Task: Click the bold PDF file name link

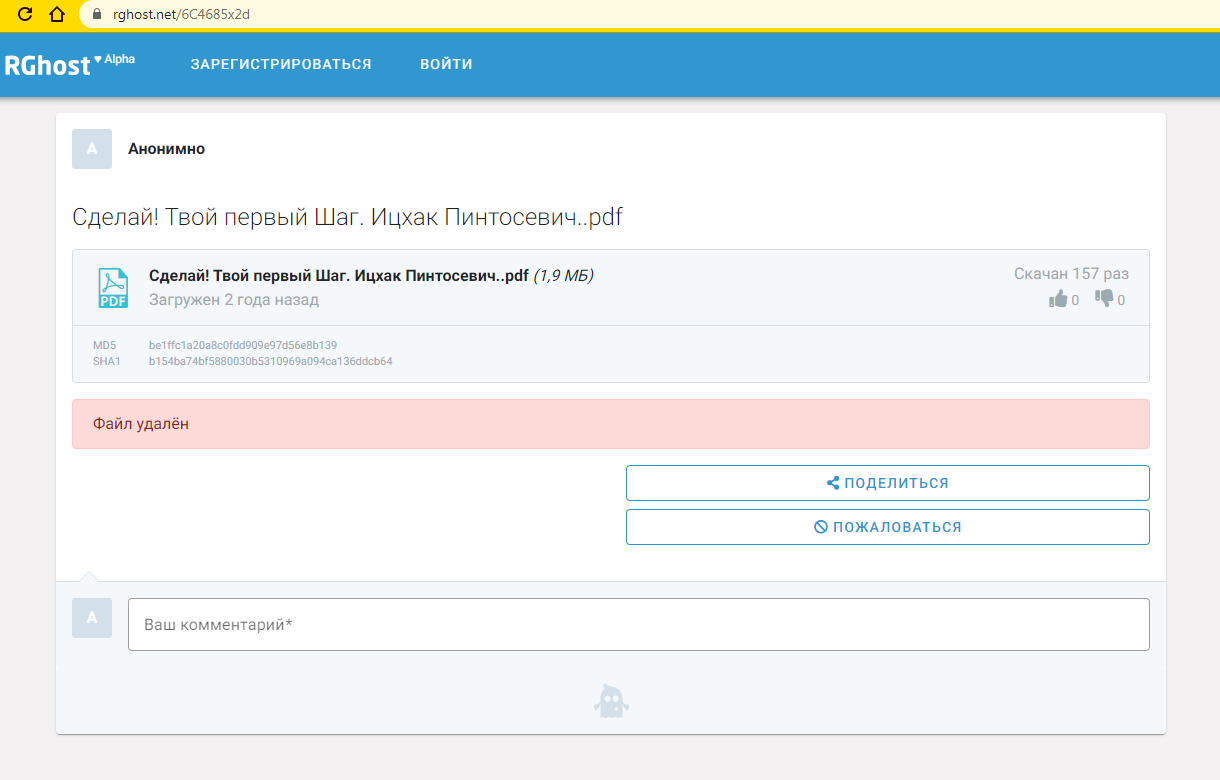Action: click(x=338, y=276)
